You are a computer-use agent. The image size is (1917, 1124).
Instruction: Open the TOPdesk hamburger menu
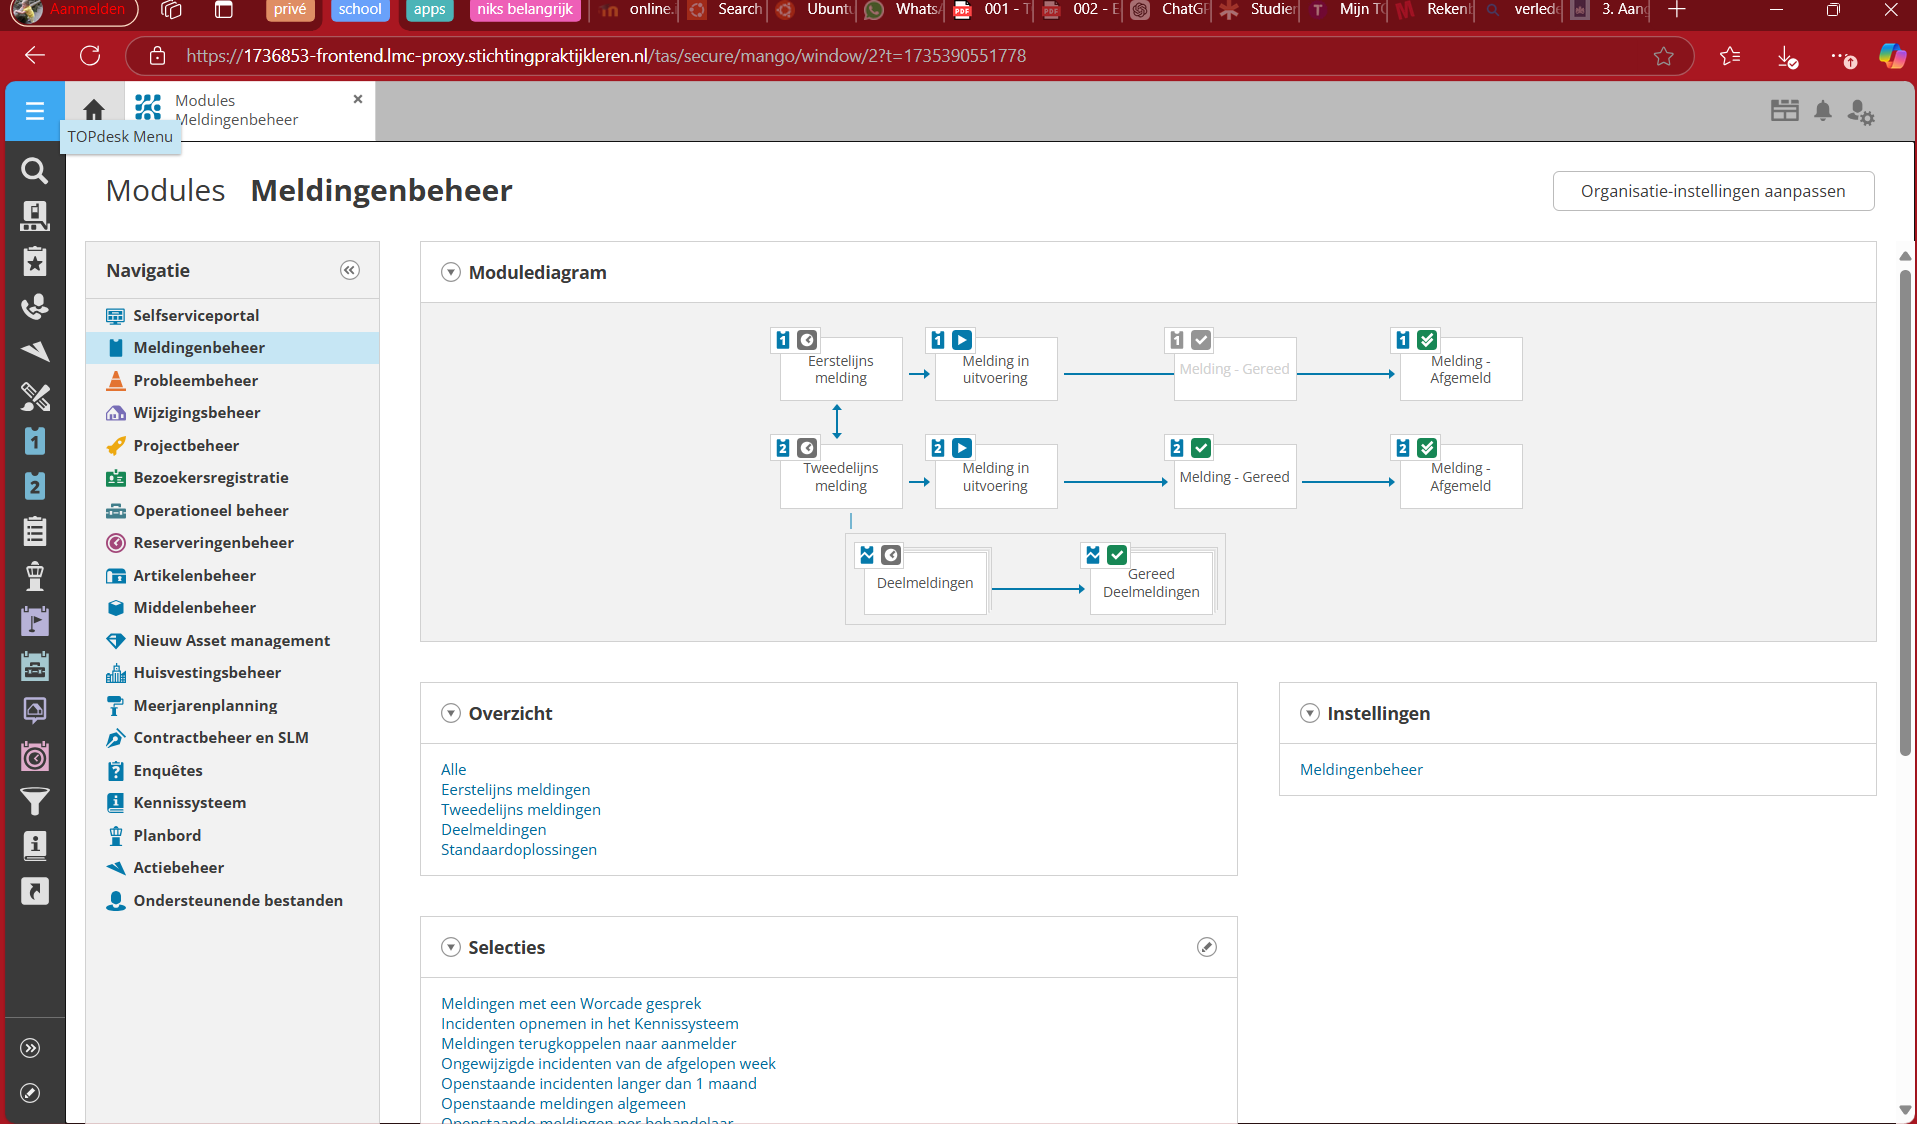click(35, 111)
